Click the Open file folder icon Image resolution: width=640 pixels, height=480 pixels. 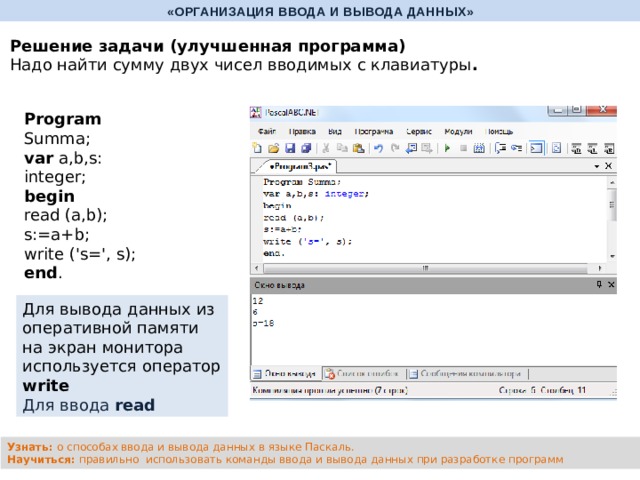[x=273, y=148]
